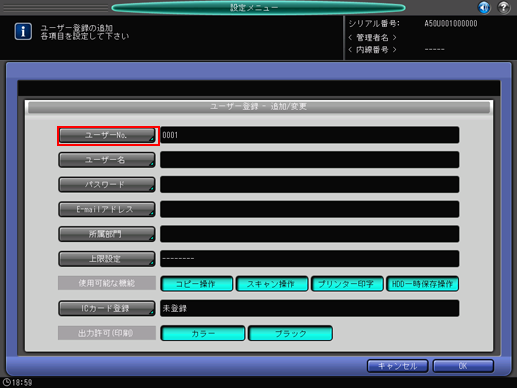Click the user number field showing 0001
The width and height of the screenshot is (517, 388).
click(310, 135)
